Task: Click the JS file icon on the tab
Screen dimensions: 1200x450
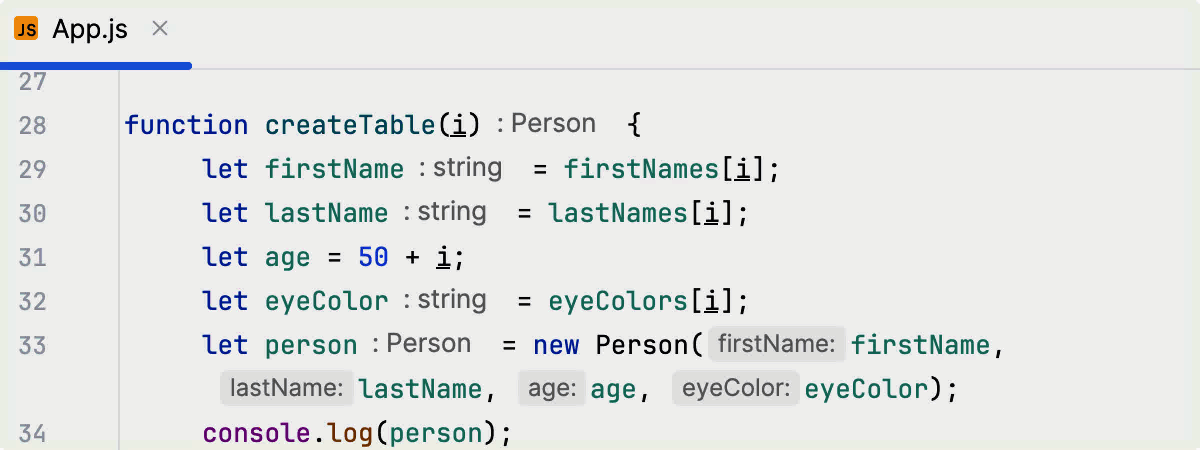Action: 27,30
